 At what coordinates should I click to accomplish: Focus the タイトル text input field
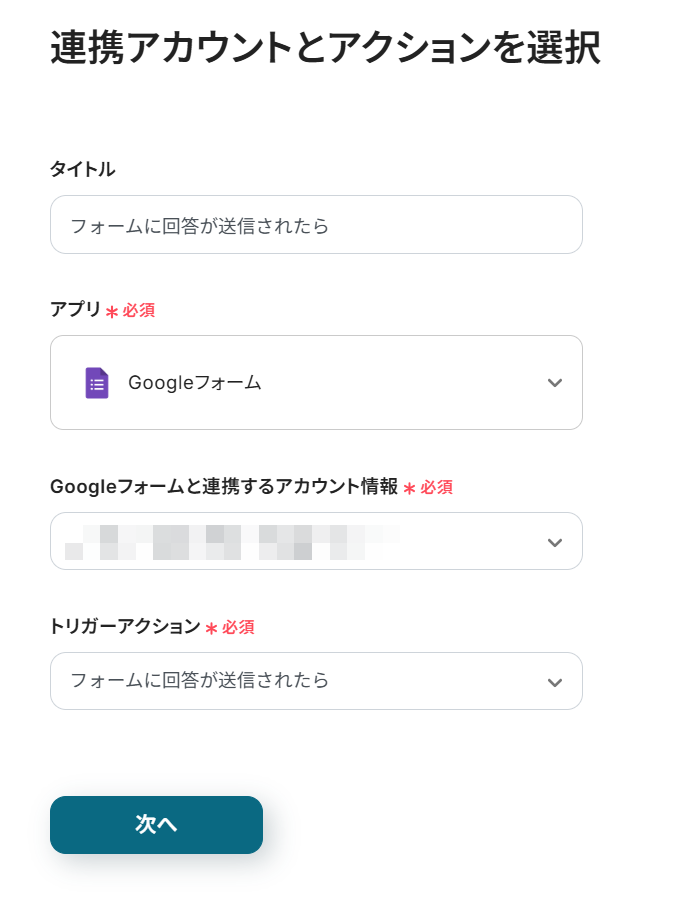click(316, 225)
